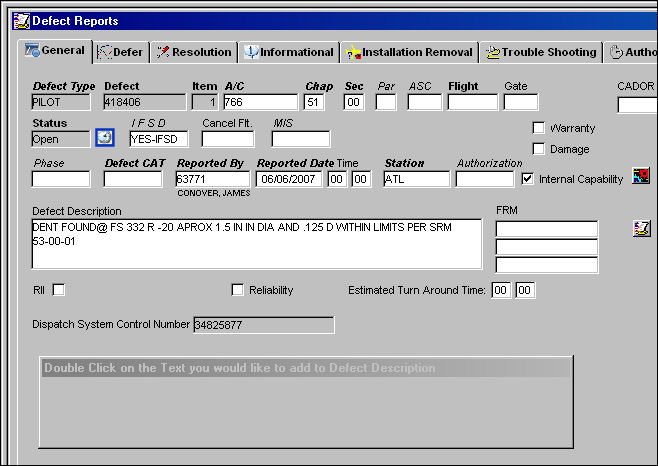Image resolution: width=658 pixels, height=466 pixels.
Task: Click the Defect number field 418406
Action: [145, 102]
